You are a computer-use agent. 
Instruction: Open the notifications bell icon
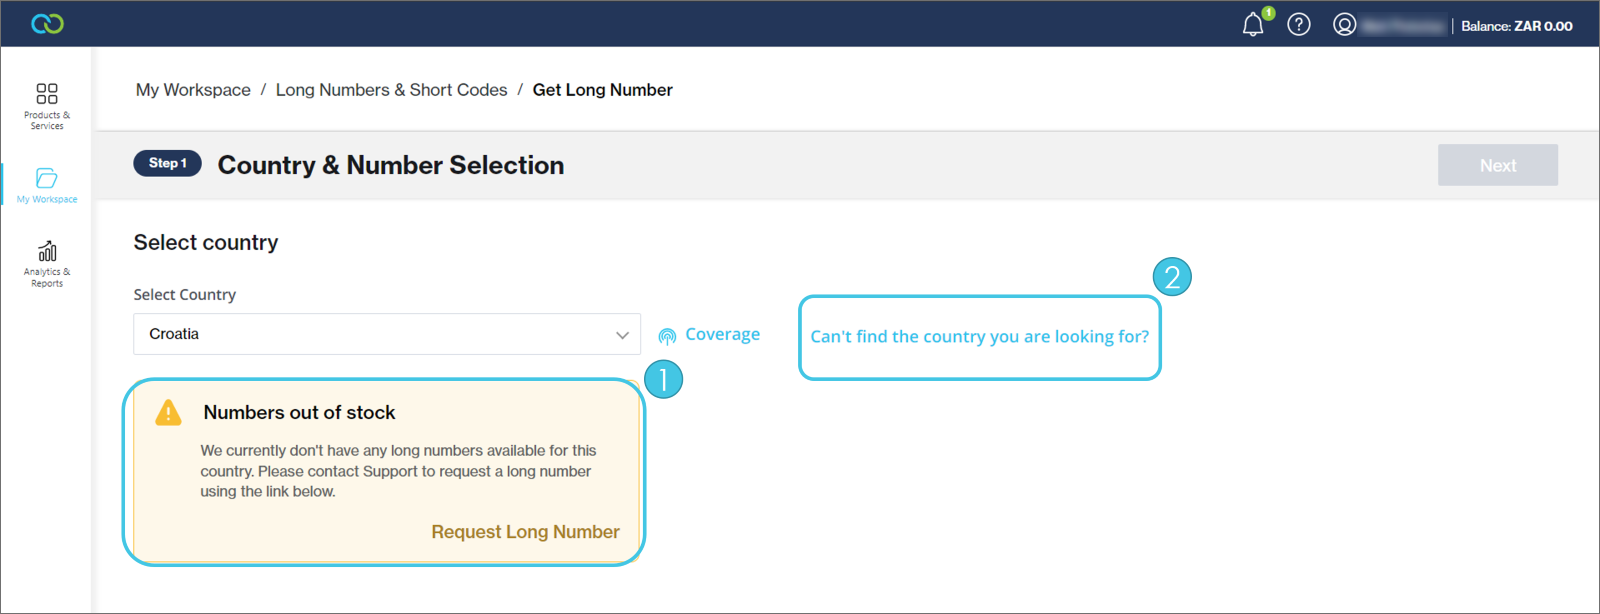pyautogui.click(x=1253, y=25)
